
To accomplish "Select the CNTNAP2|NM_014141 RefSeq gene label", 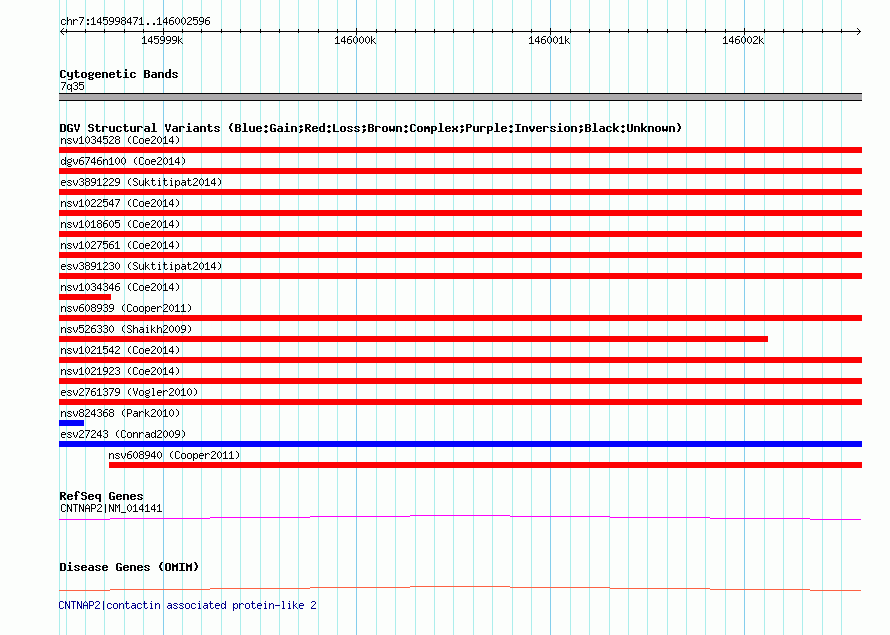I will click(110, 508).
